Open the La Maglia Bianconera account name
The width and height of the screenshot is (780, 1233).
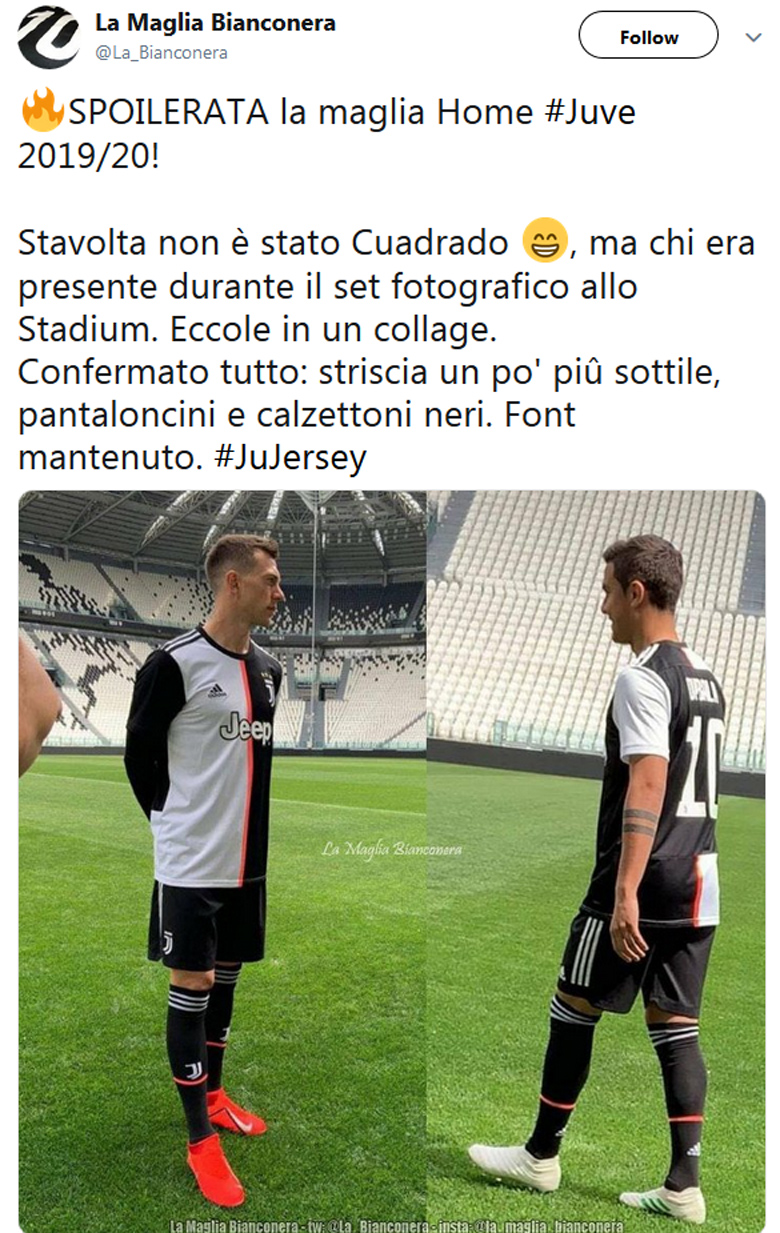215,23
